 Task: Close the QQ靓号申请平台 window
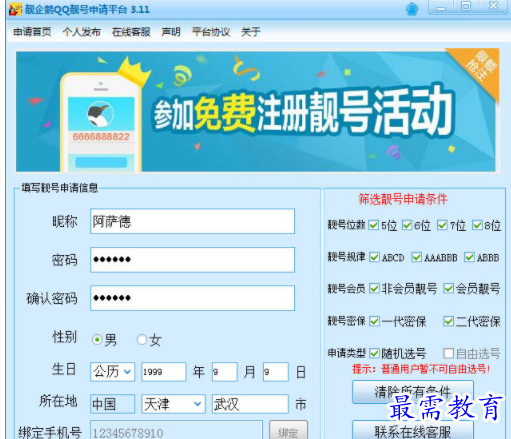[x=493, y=6]
